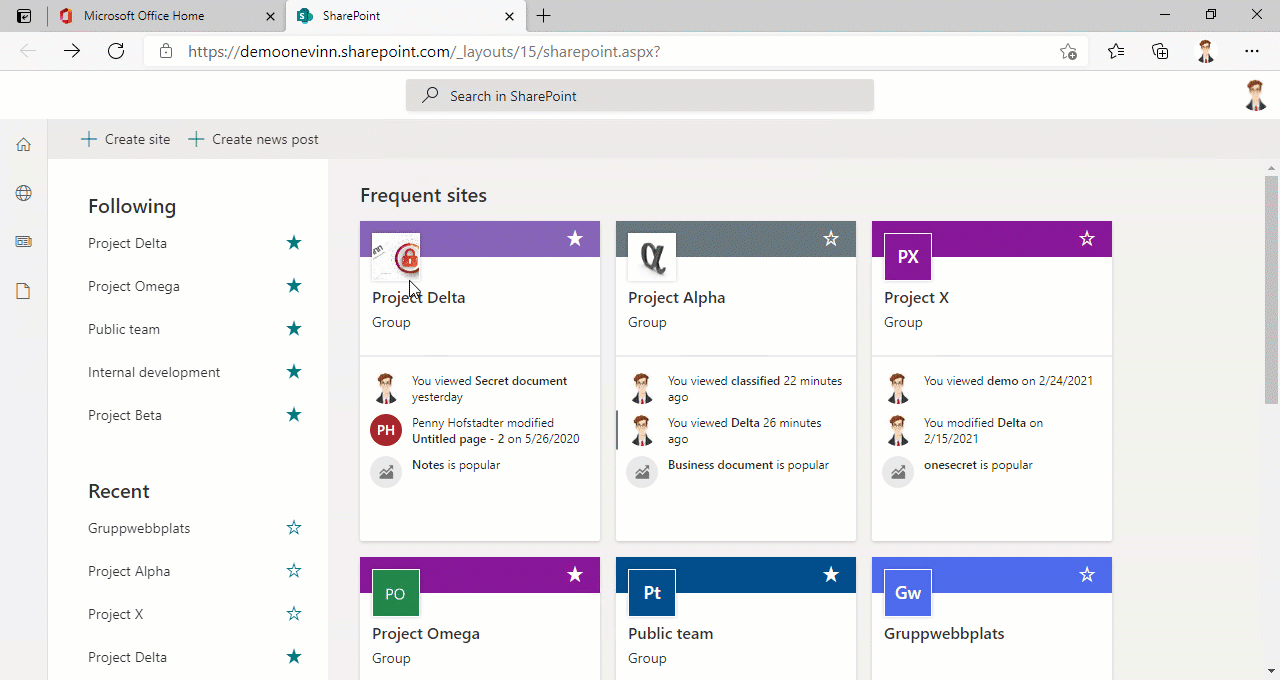Click the browser refresh button
The height and width of the screenshot is (680, 1280).
tap(116, 51)
